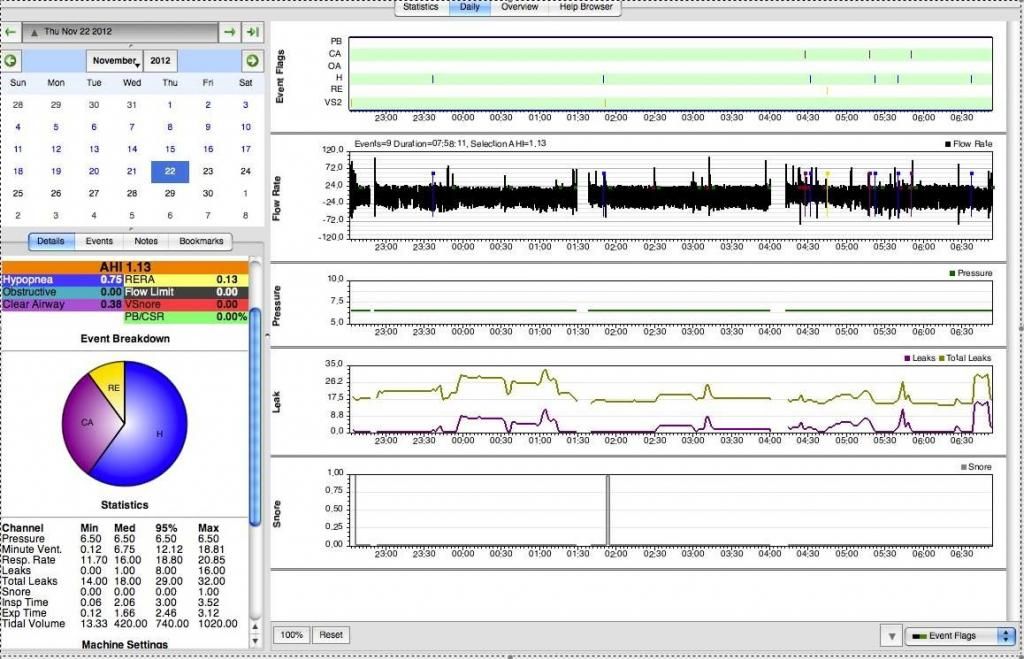This screenshot has height=659, width=1024.
Task: Click the 2012 year field
Action: [x=160, y=61]
